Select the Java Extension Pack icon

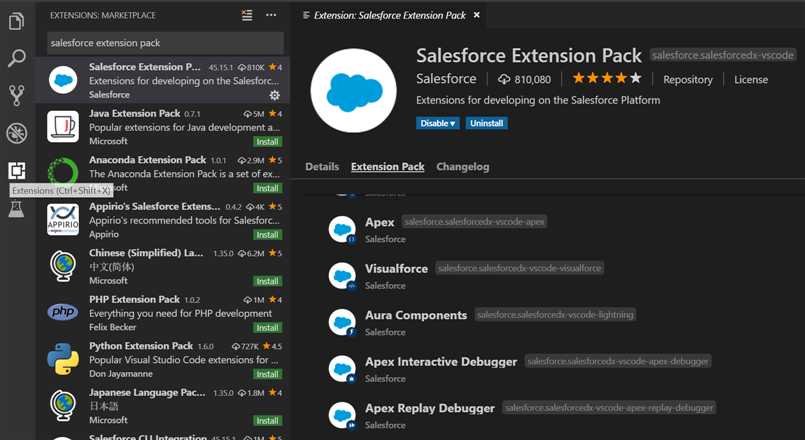(x=63, y=126)
